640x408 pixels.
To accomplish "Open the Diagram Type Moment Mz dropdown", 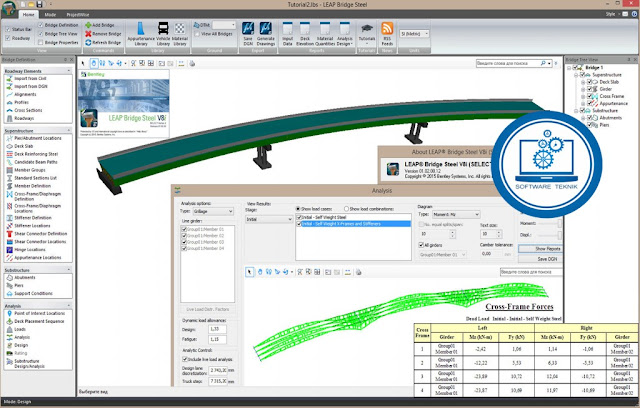I will [456, 215].
